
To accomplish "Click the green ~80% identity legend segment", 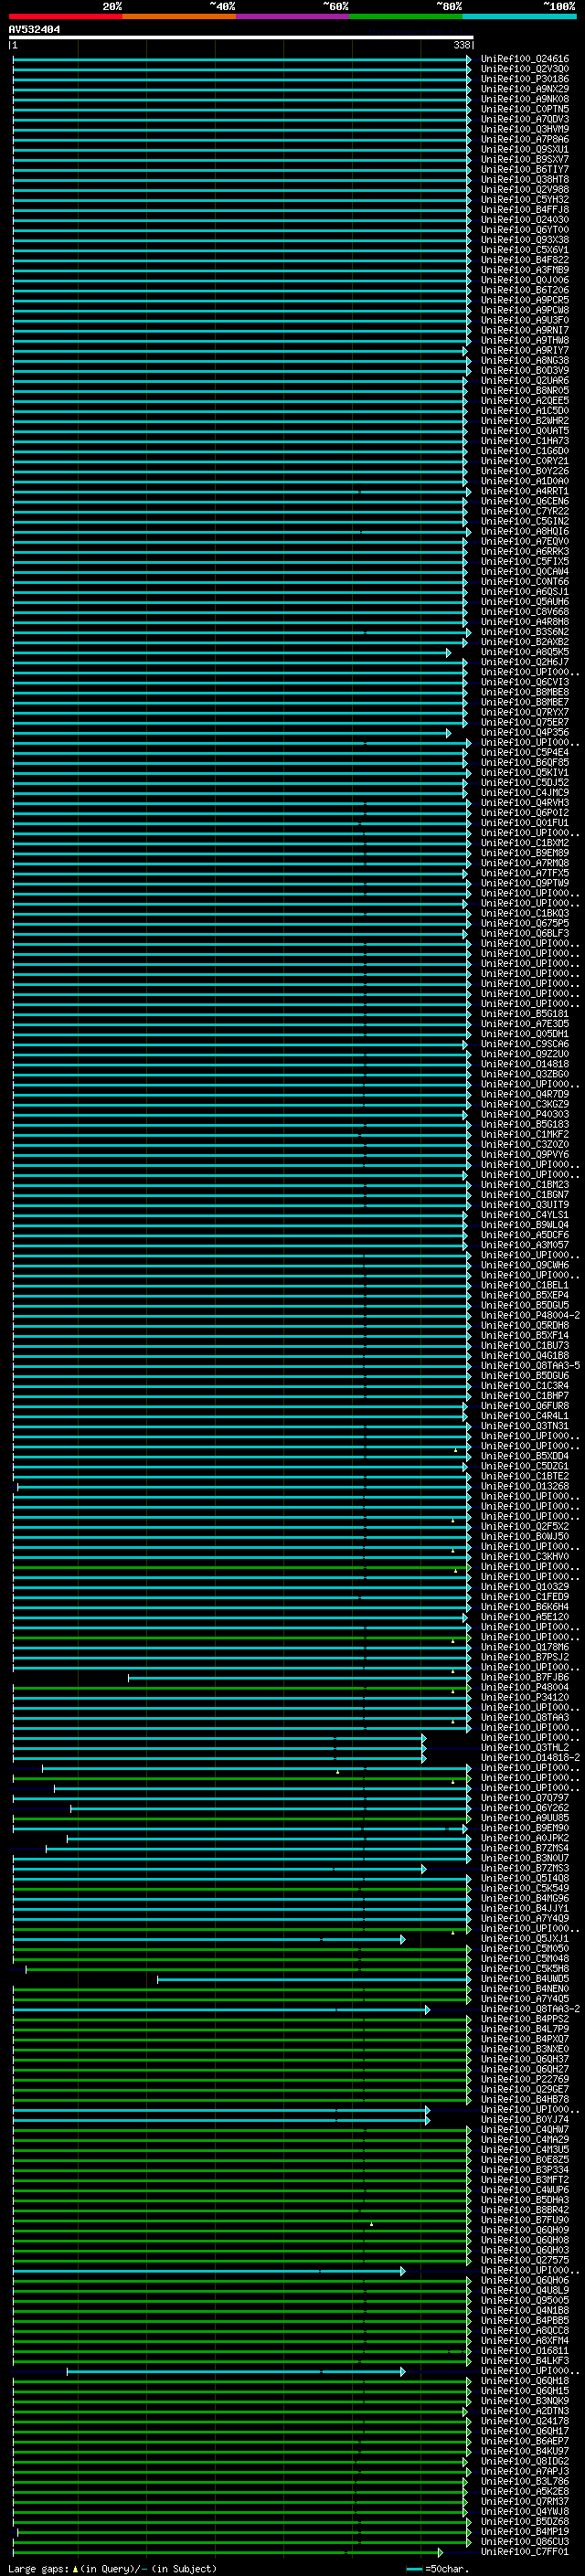I will (406, 16).
